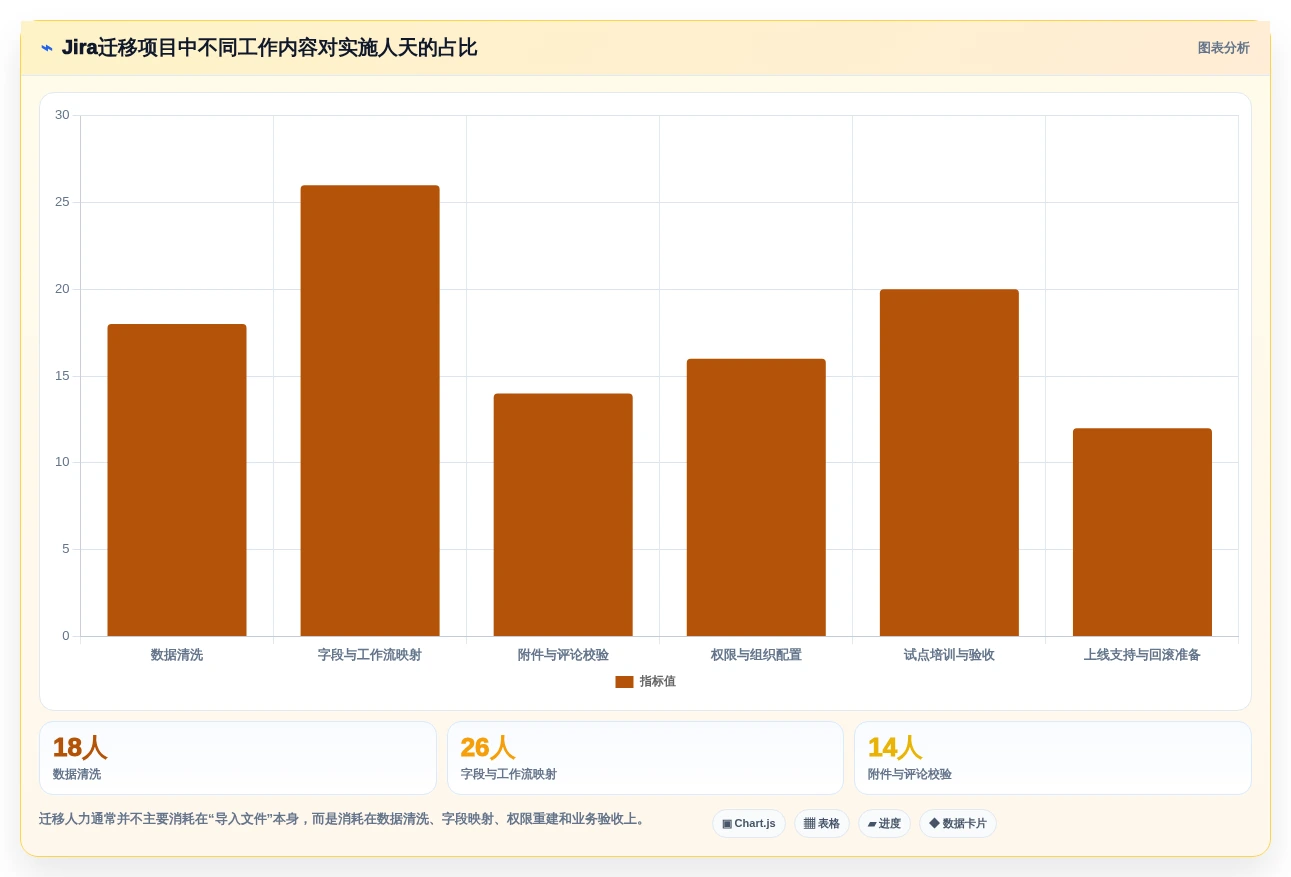Click the Chart.js tag button

pyautogui.click(x=749, y=824)
